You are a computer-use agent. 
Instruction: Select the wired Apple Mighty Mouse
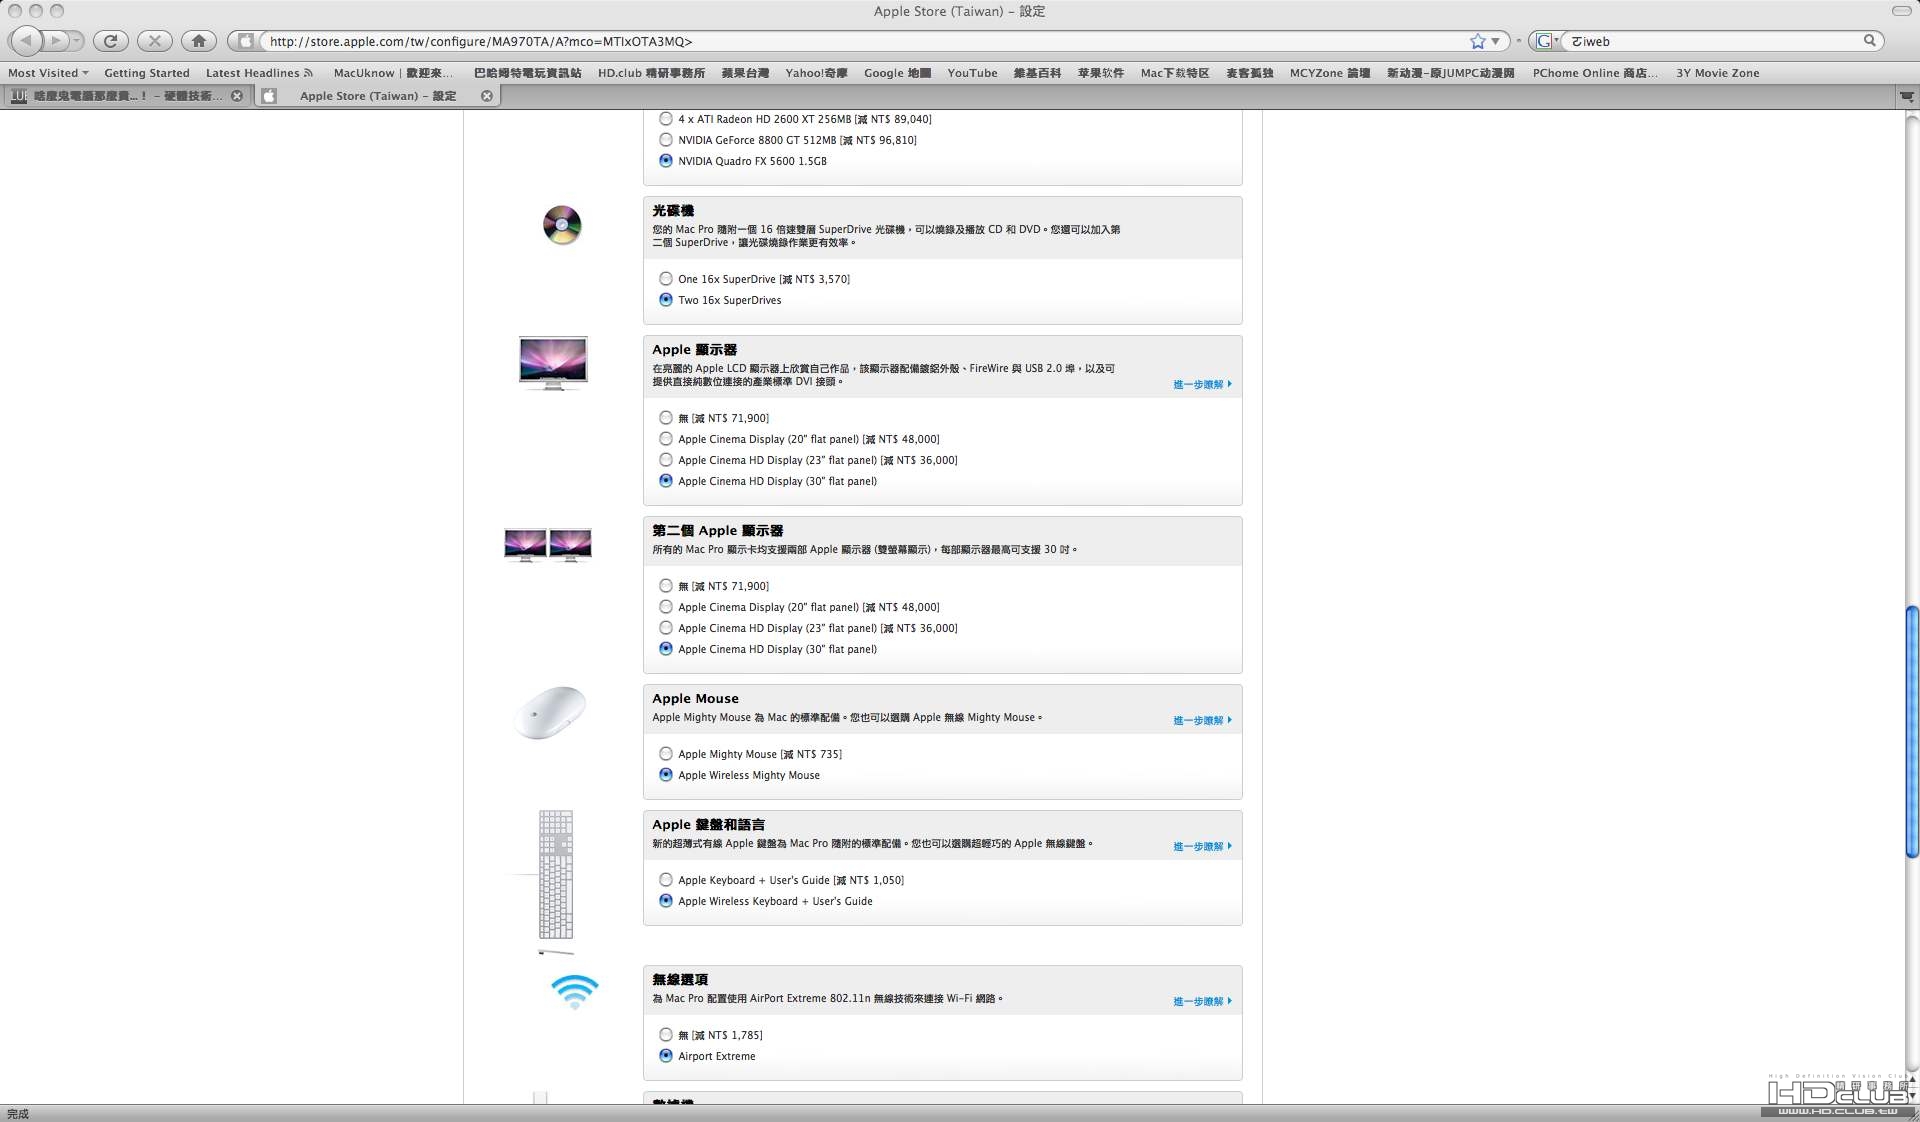point(665,754)
